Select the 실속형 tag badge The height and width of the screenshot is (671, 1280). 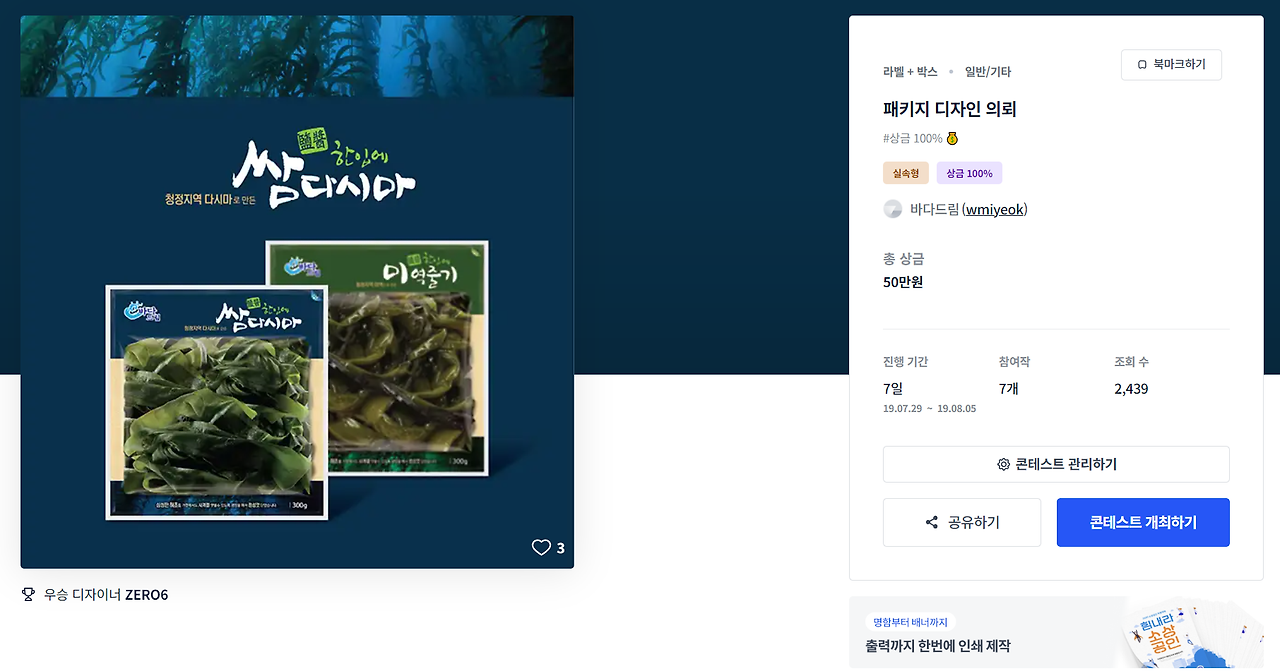[906, 173]
